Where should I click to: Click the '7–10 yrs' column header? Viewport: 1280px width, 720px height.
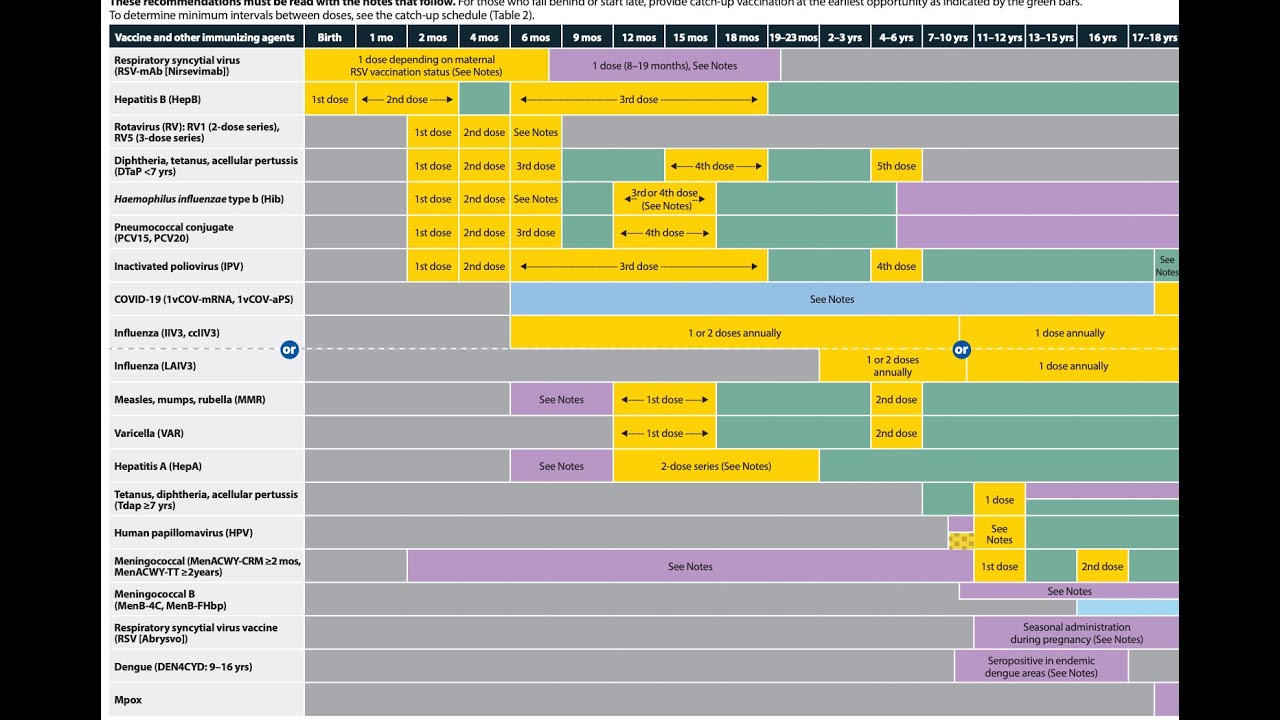click(948, 37)
